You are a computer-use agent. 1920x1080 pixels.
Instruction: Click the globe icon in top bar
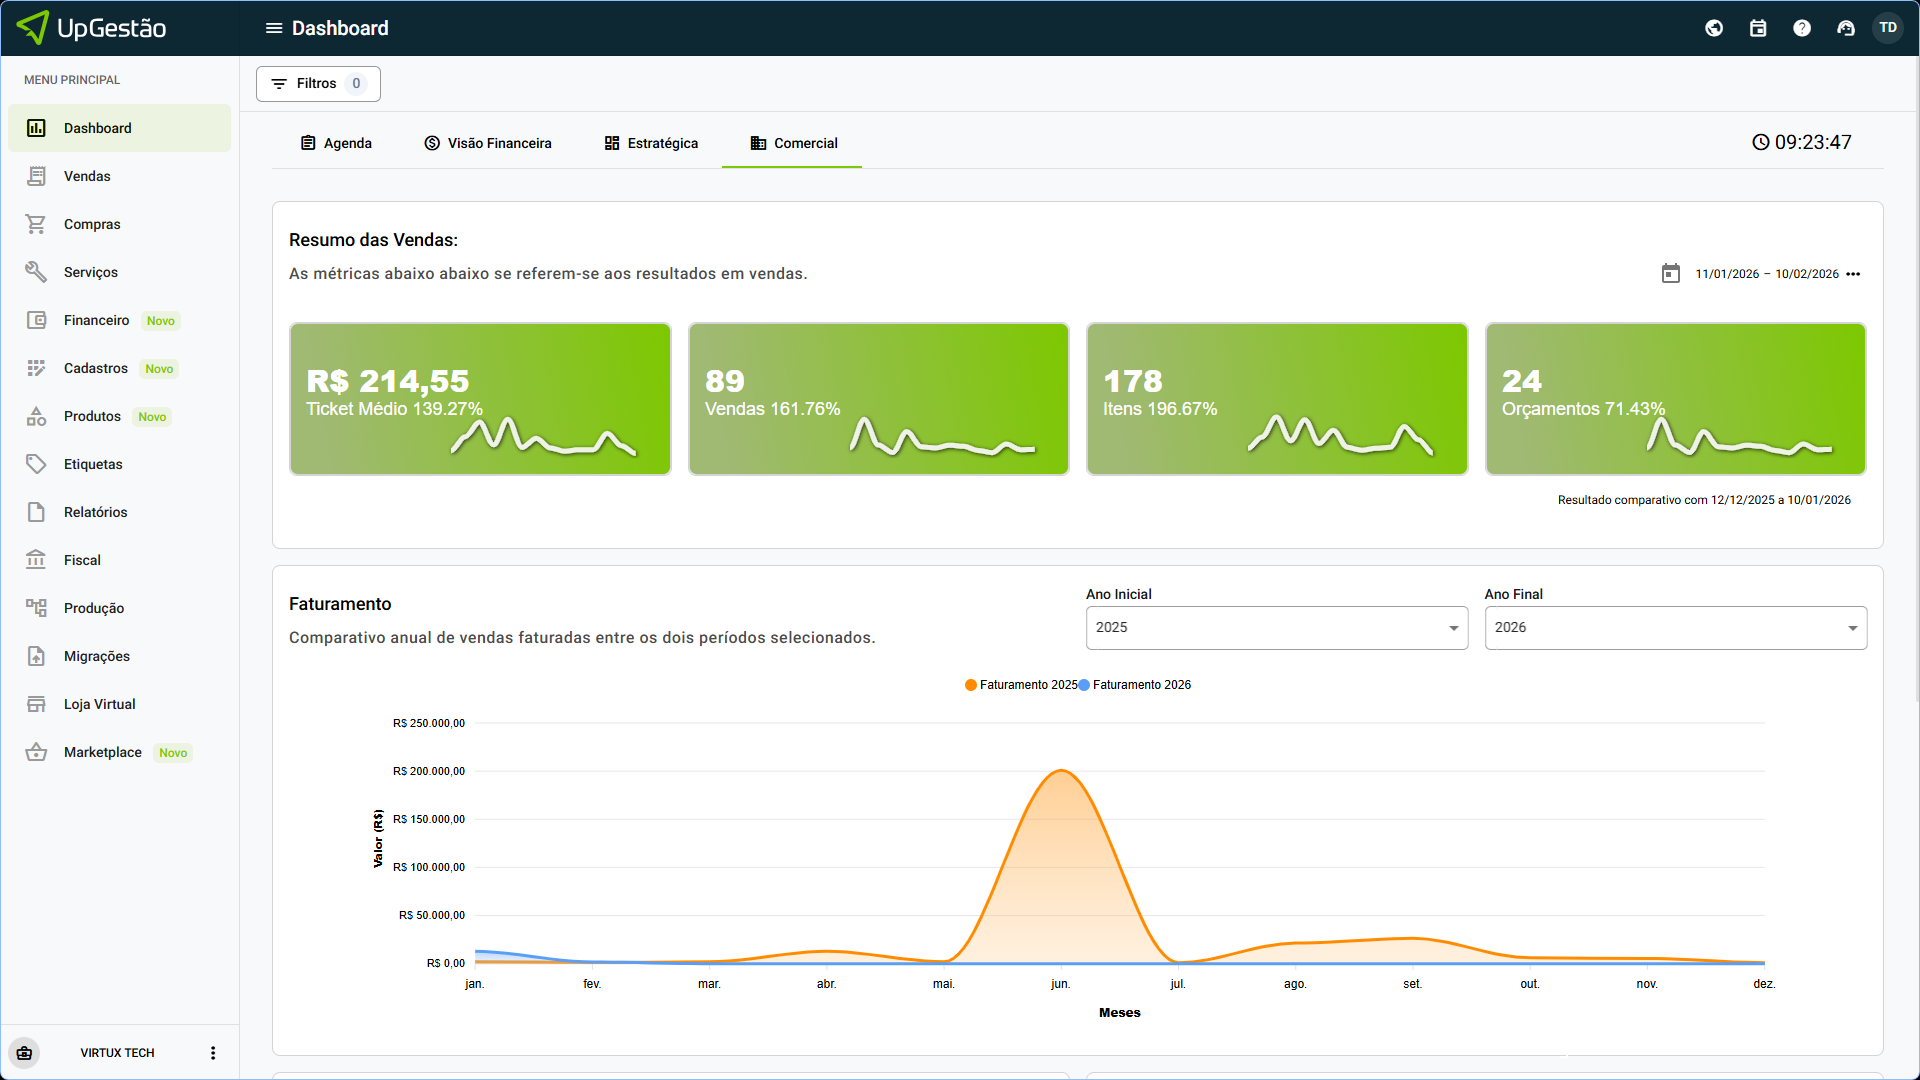[1714, 28]
